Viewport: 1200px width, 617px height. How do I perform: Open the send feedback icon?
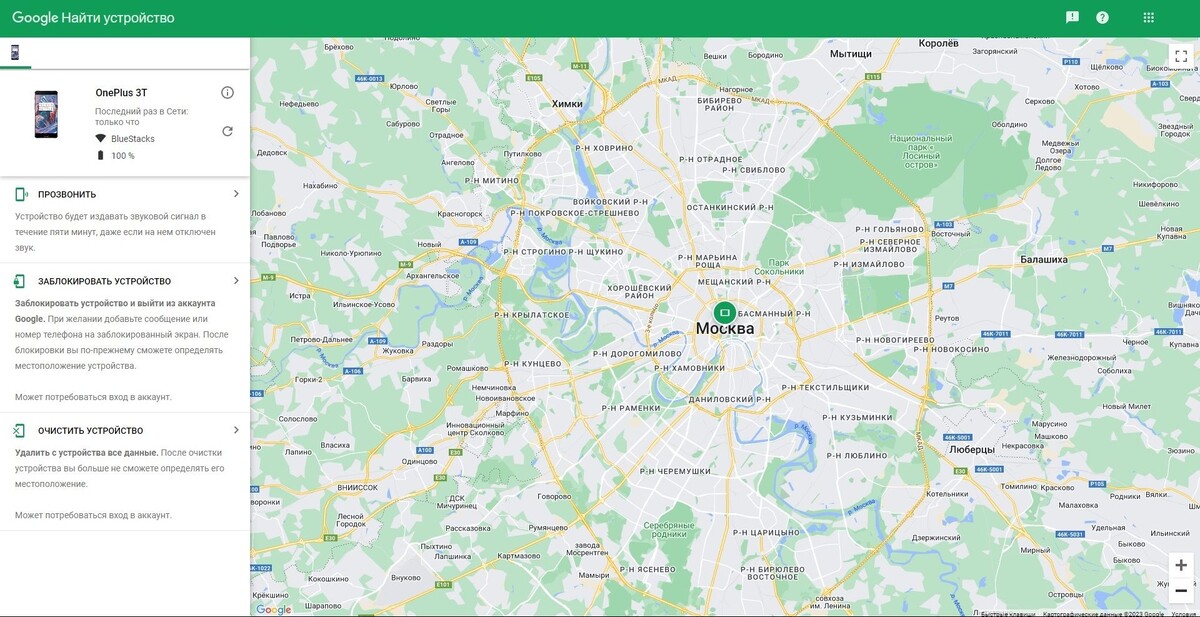(1072, 17)
